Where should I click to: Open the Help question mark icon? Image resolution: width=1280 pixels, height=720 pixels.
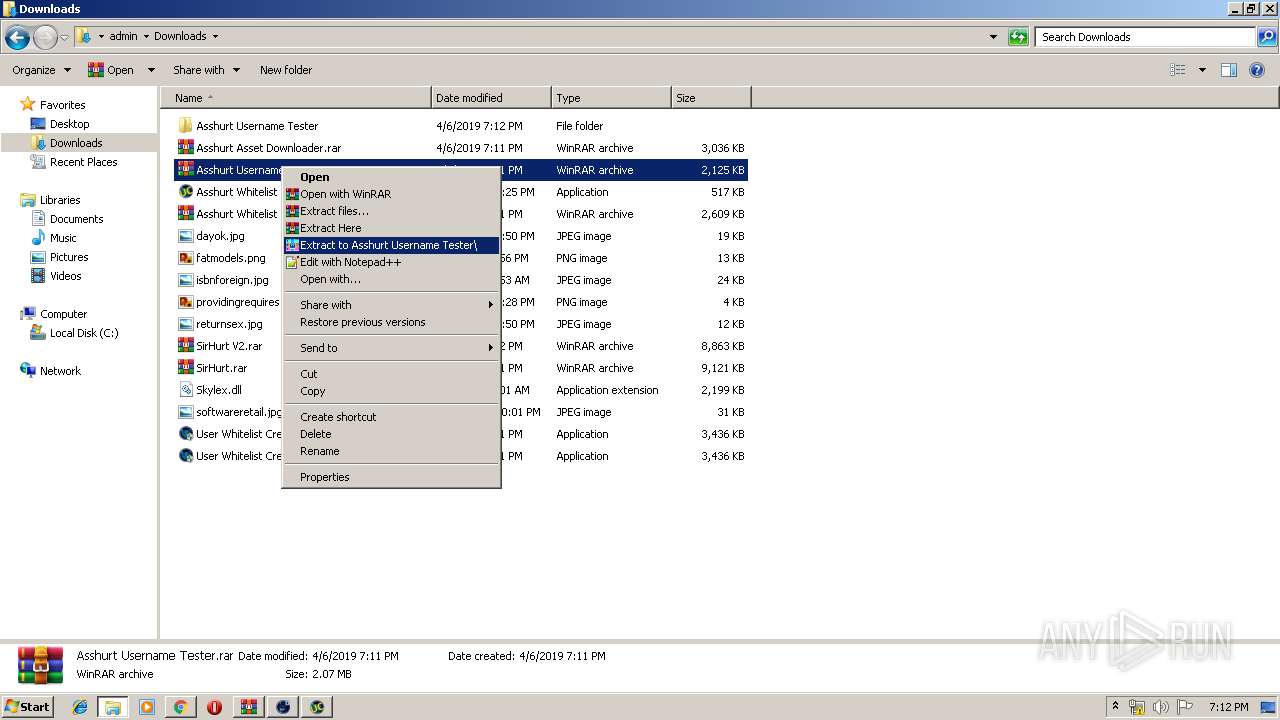(1257, 70)
